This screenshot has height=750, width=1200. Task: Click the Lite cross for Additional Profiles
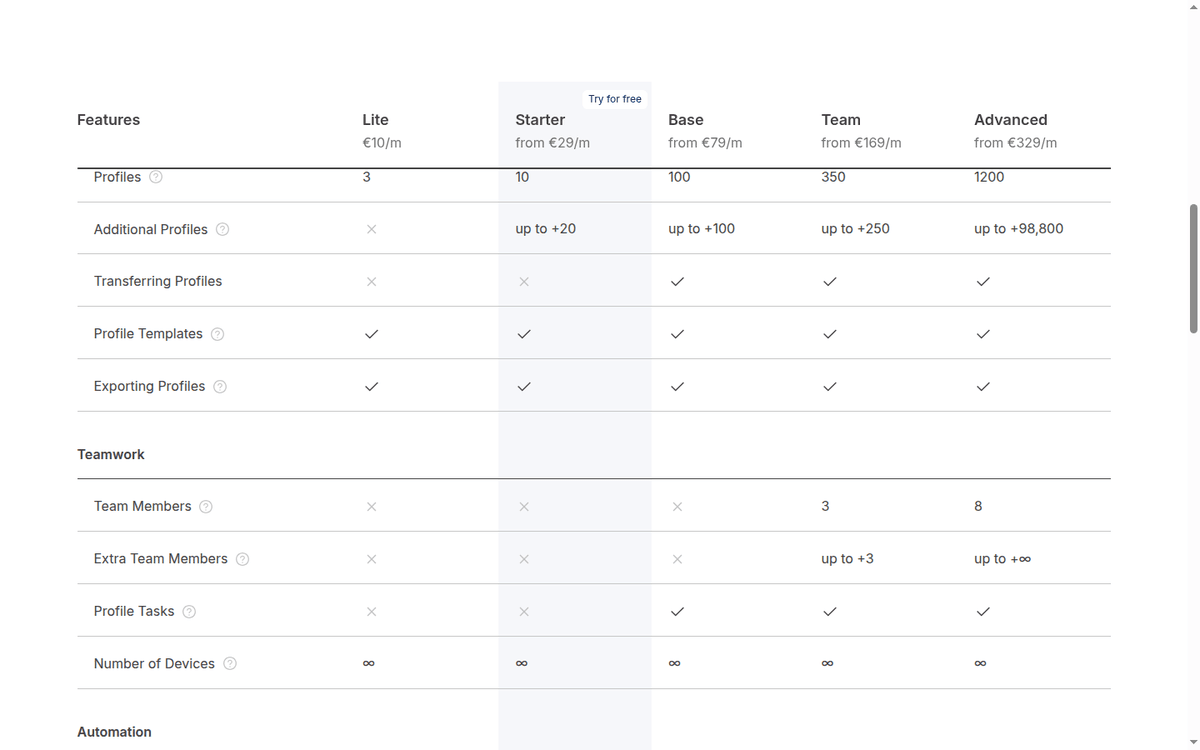coord(371,229)
